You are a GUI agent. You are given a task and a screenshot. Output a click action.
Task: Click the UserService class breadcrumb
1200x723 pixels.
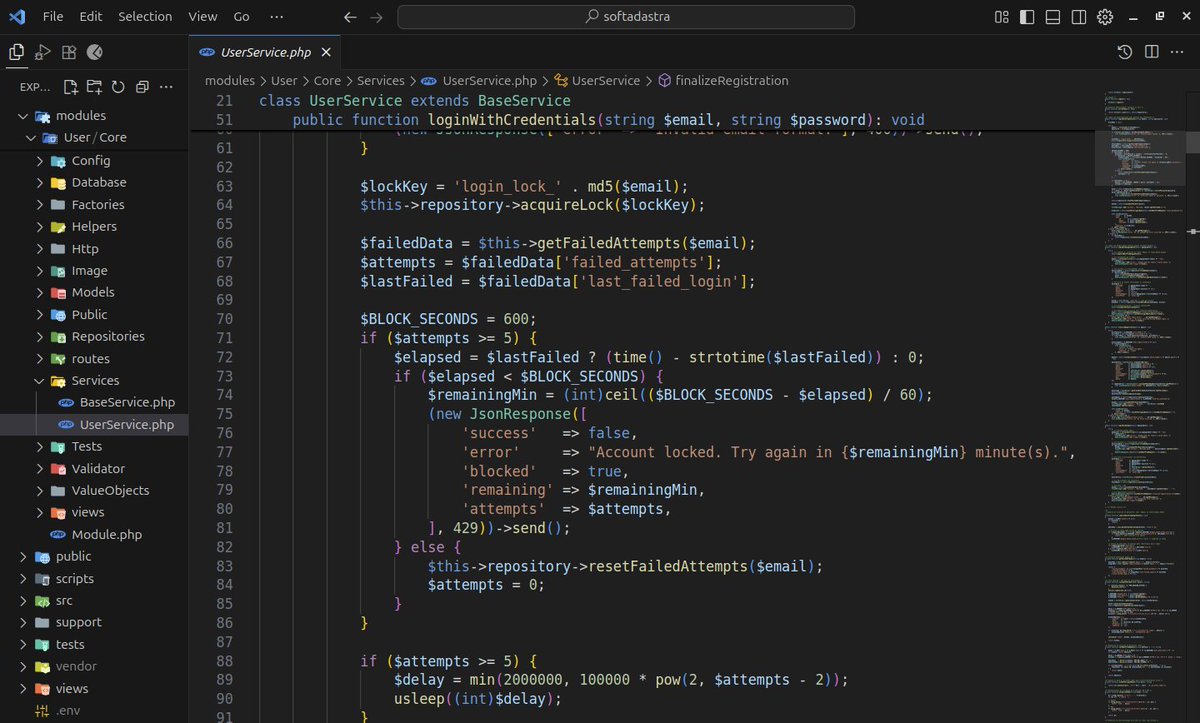[606, 81]
